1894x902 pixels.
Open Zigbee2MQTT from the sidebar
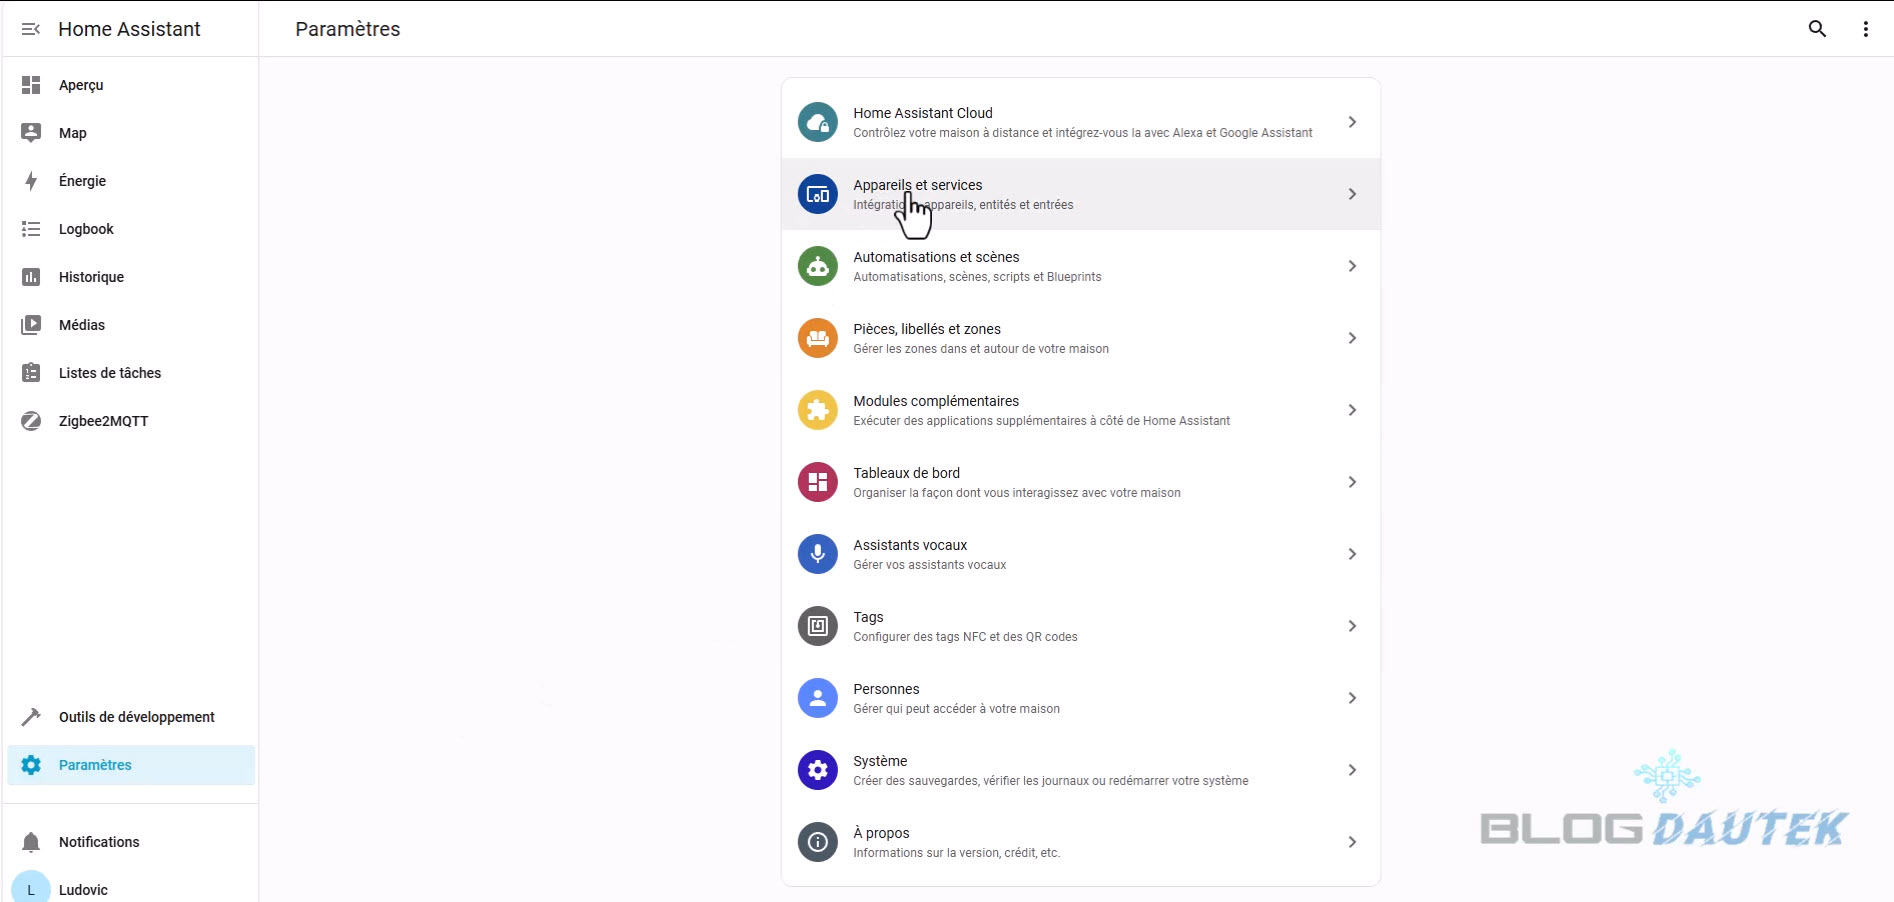coord(103,421)
